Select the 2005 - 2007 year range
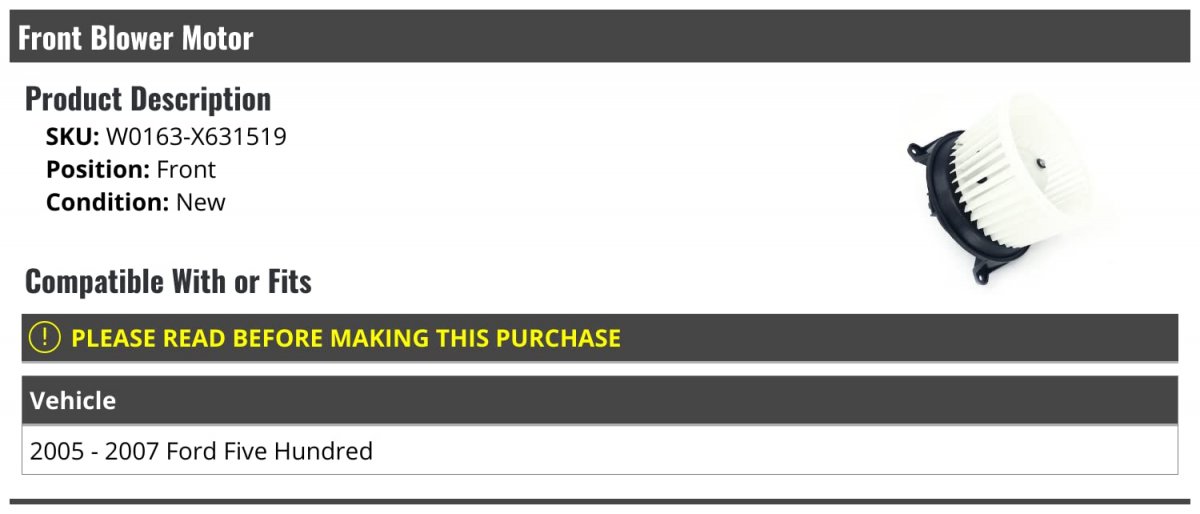 click(95, 451)
